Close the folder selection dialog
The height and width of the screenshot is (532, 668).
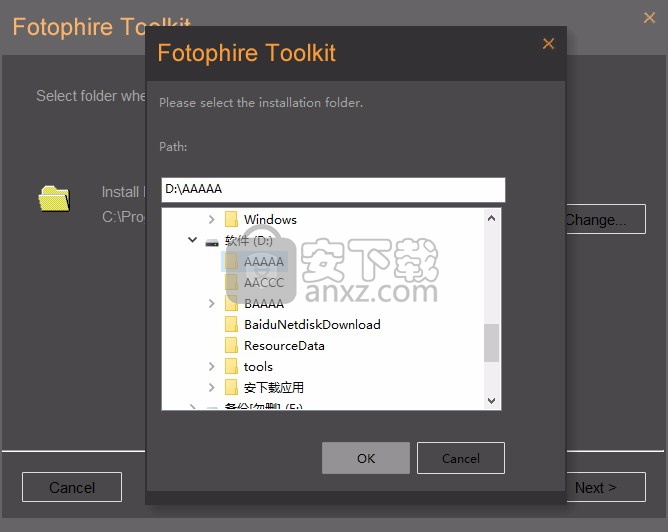coord(548,43)
